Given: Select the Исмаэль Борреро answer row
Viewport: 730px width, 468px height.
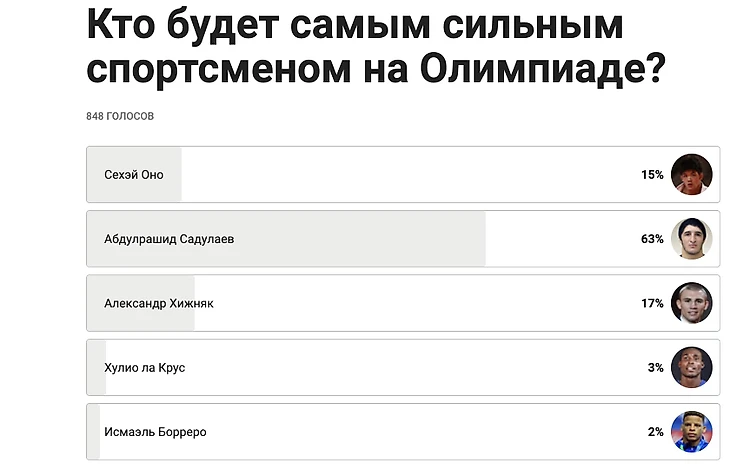Looking at the screenshot, I should pos(403,432).
